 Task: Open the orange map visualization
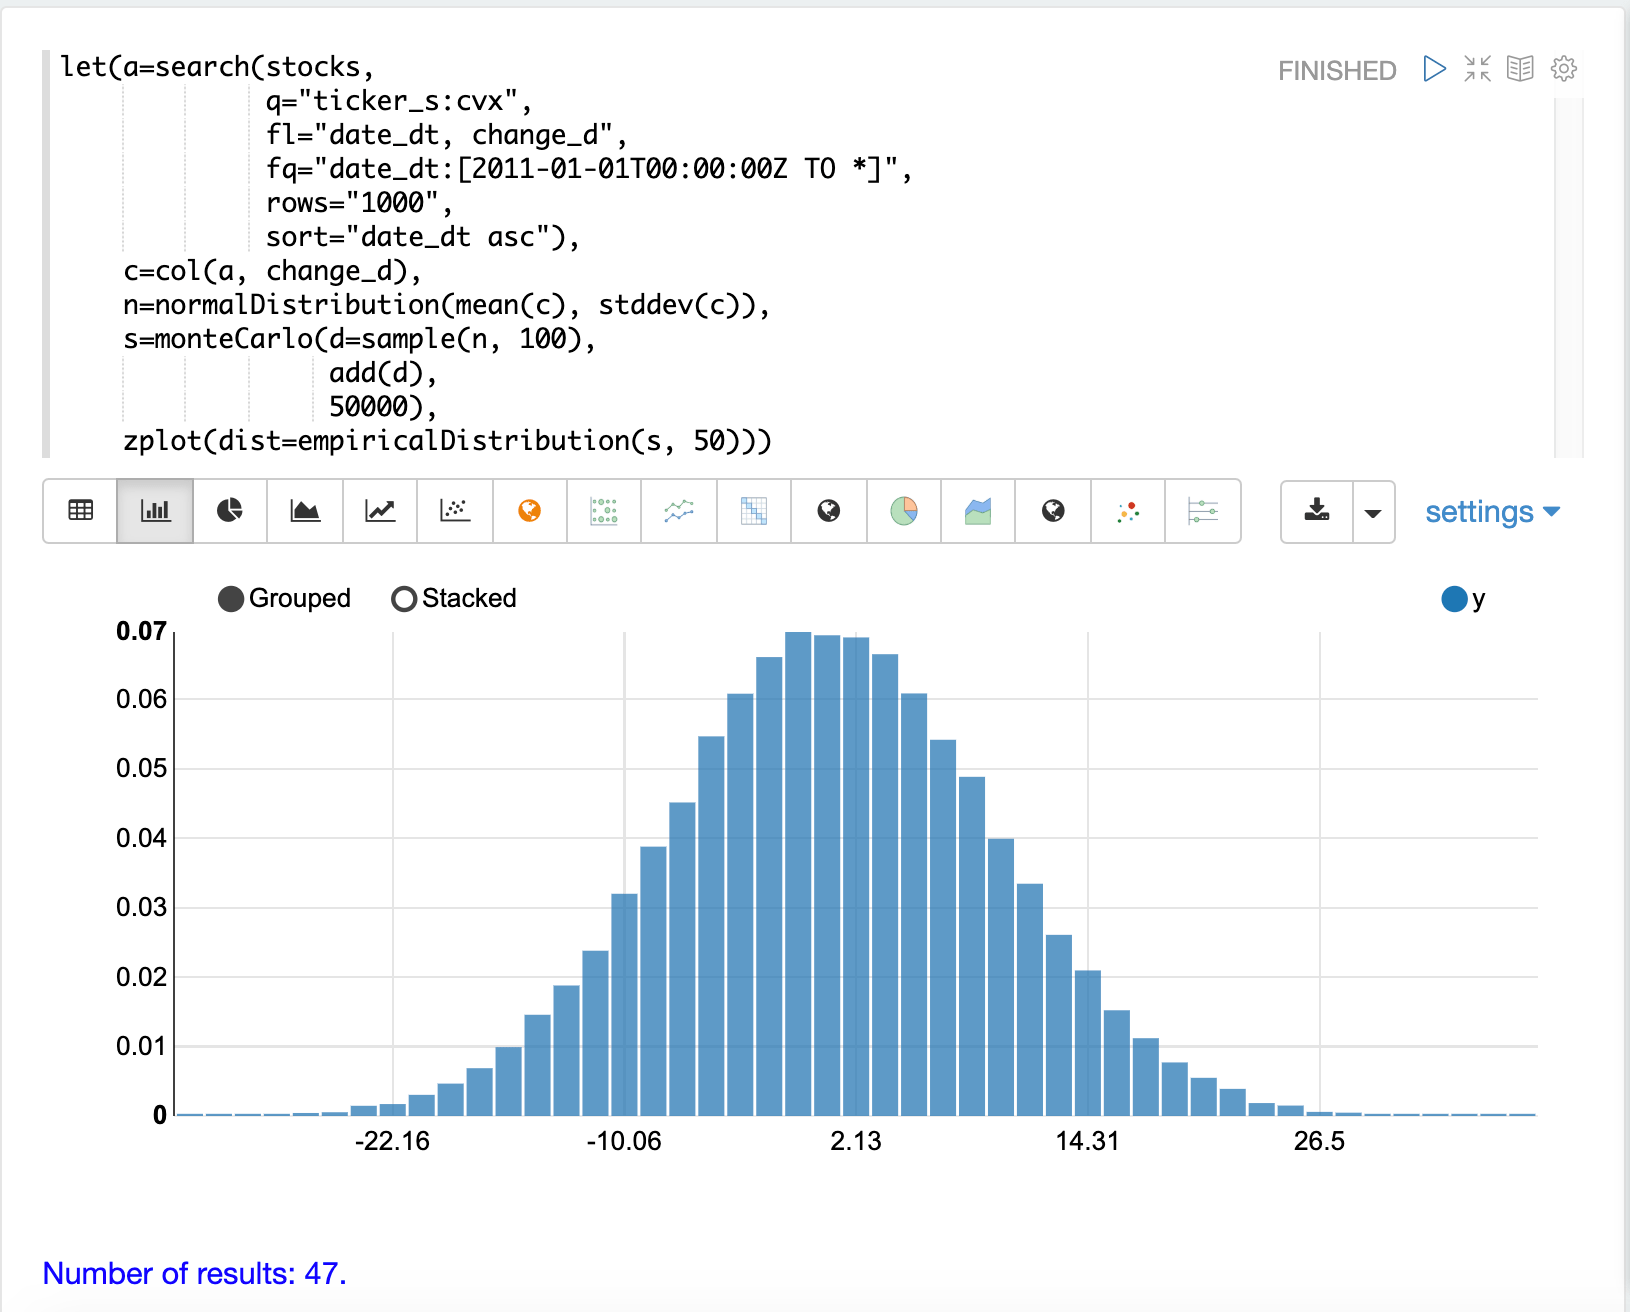pos(529,511)
